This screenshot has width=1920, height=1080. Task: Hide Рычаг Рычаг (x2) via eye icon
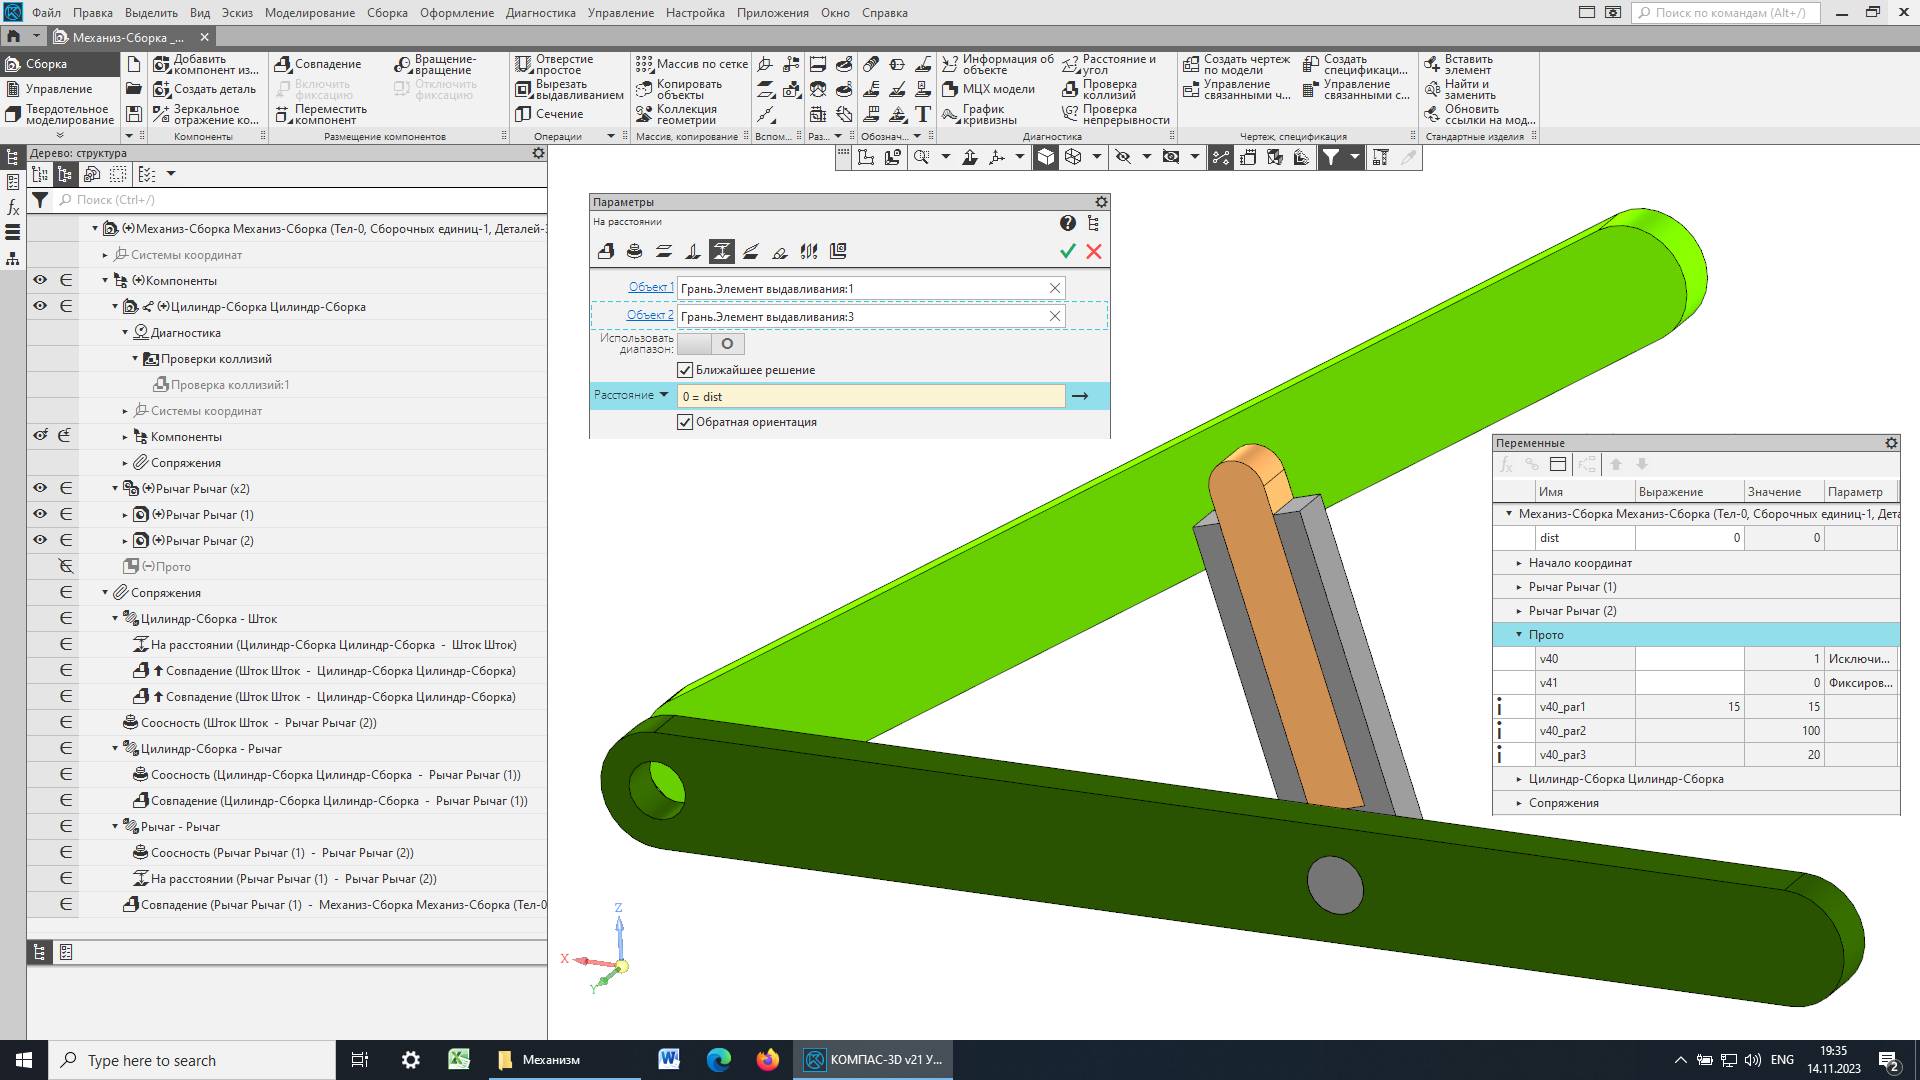pyautogui.click(x=40, y=489)
